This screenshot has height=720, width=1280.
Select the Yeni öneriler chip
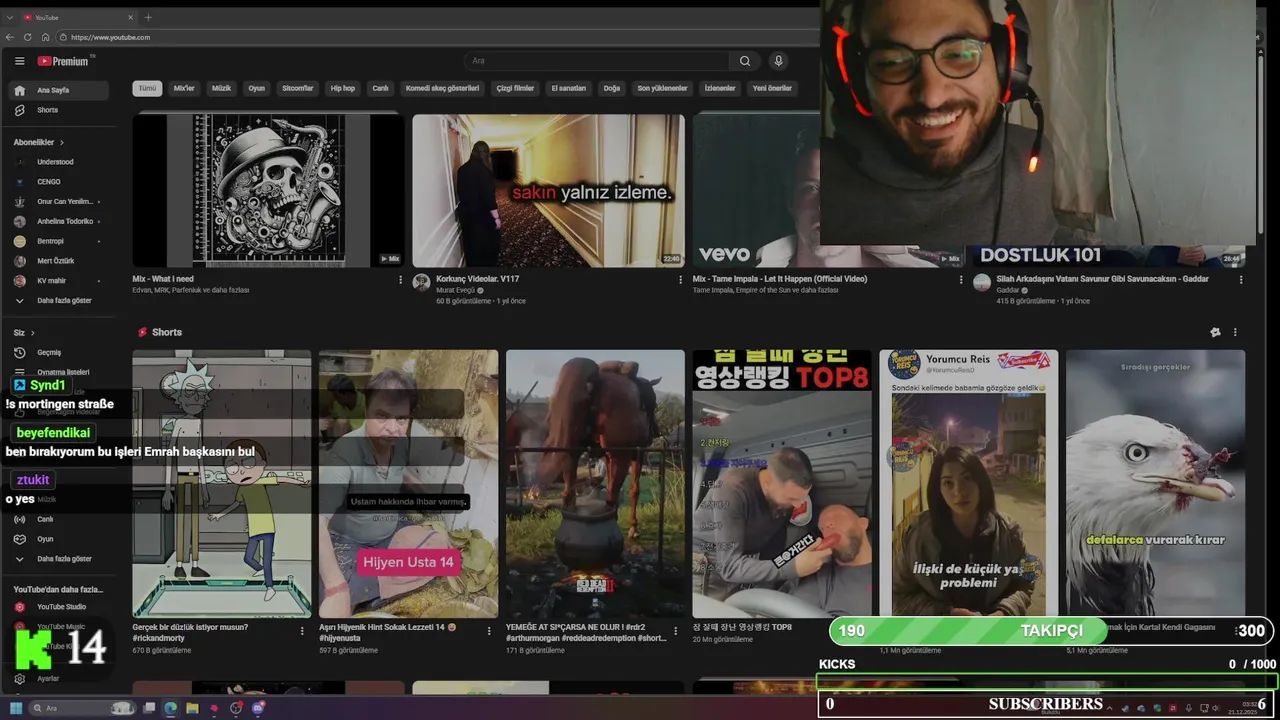(x=772, y=88)
